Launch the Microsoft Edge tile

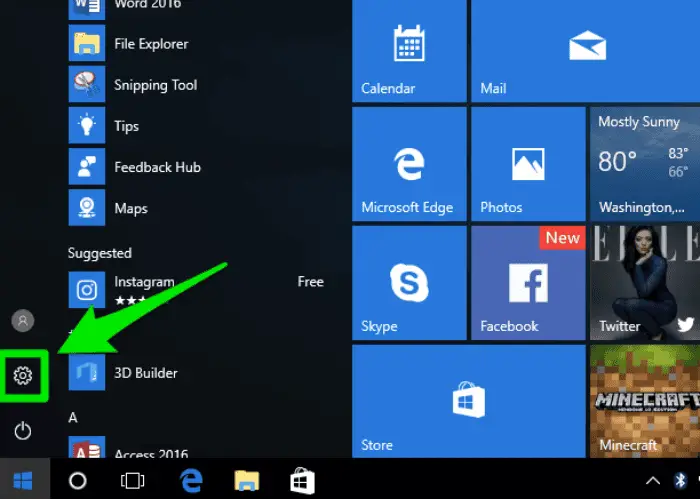409,164
